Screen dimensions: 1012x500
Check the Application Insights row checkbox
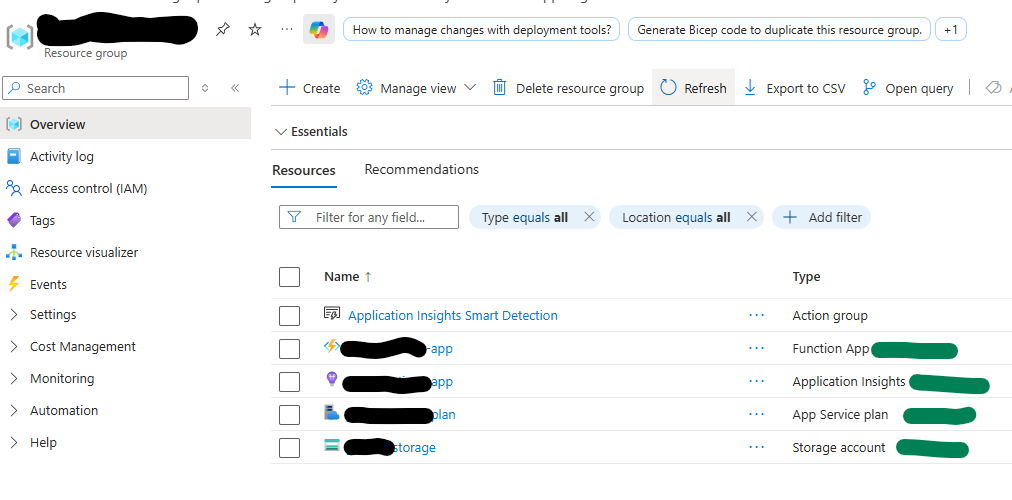coord(289,382)
